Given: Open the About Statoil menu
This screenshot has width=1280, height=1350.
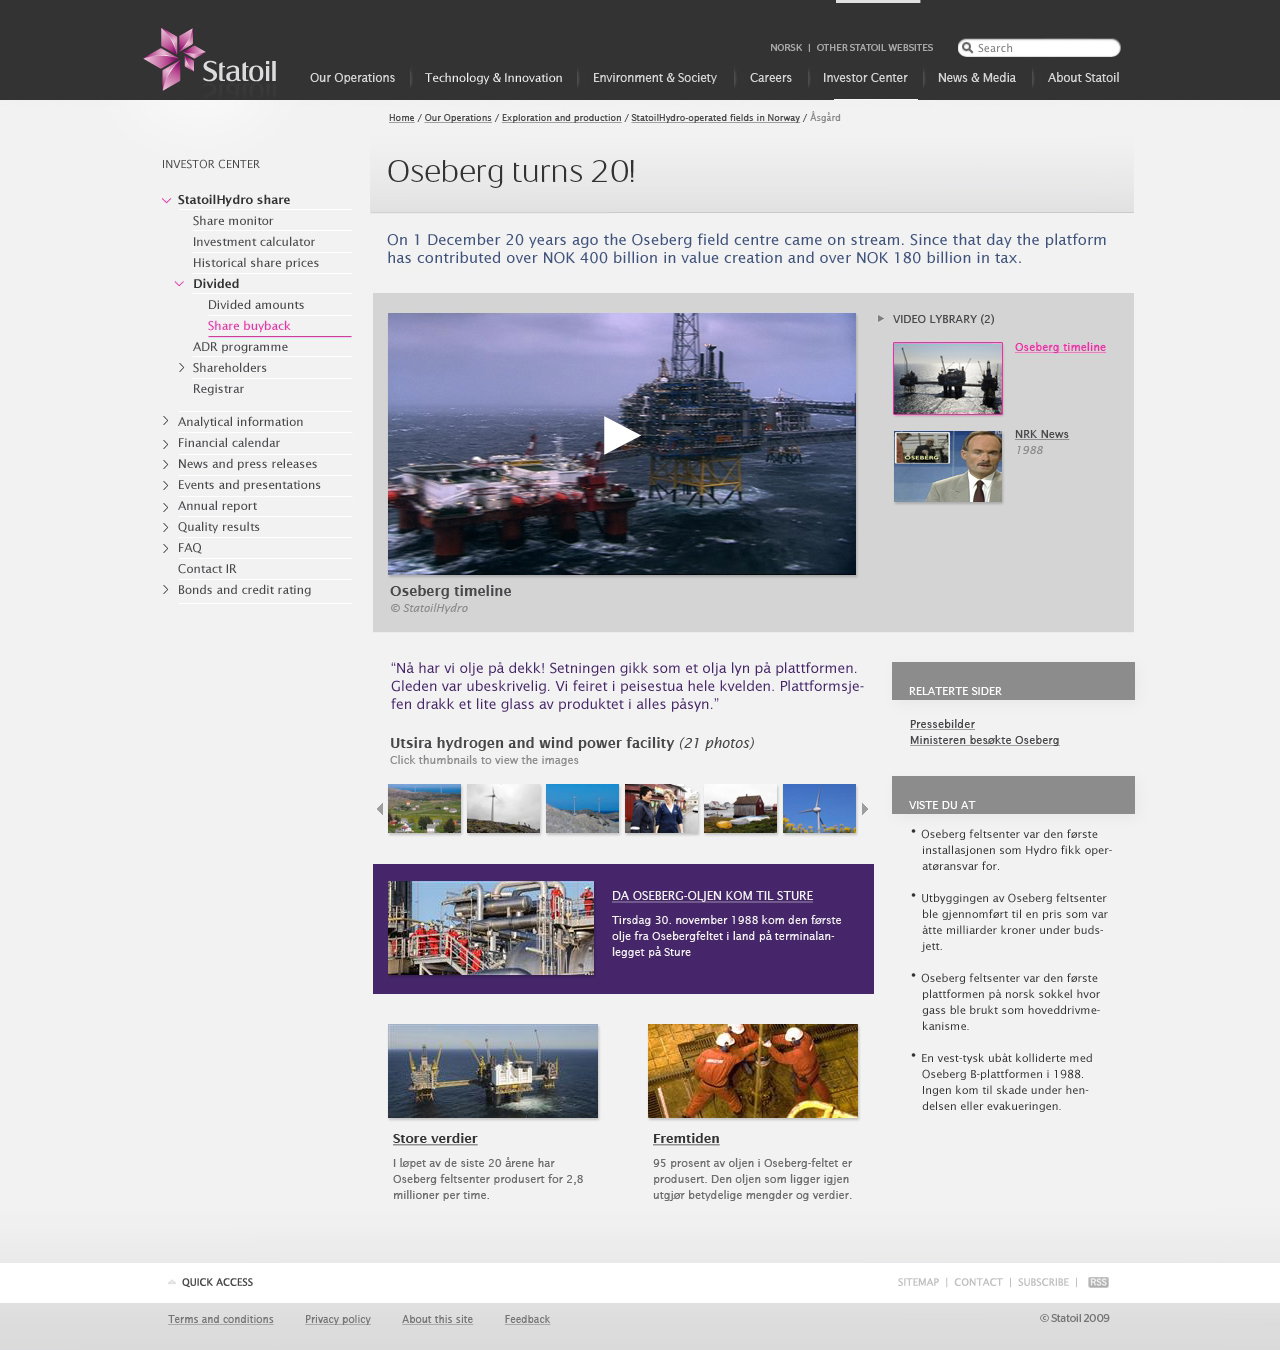Looking at the screenshot, I should [1083, 78].
